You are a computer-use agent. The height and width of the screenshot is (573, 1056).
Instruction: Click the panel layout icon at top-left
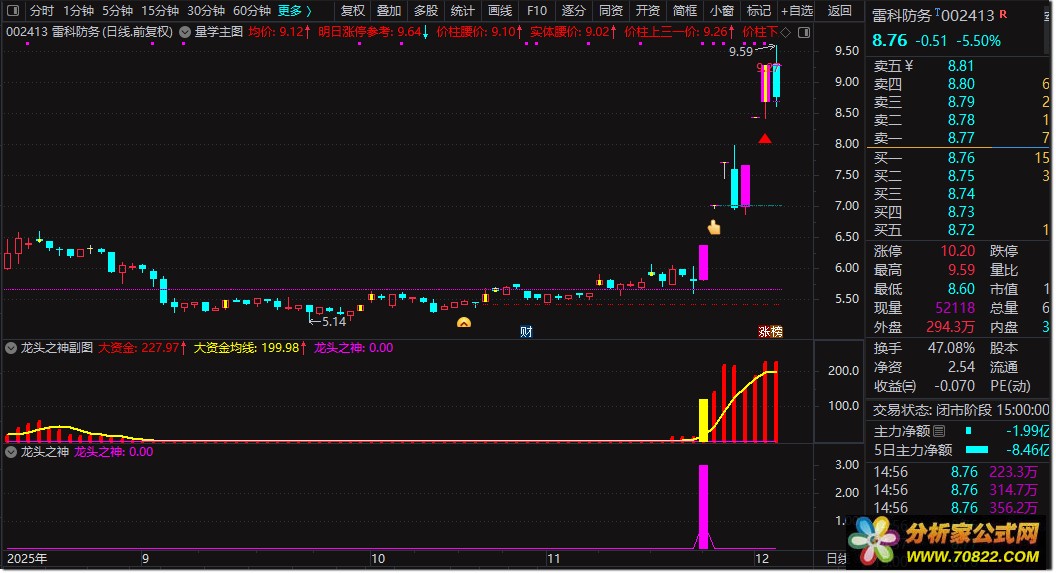tap(13, 10)
